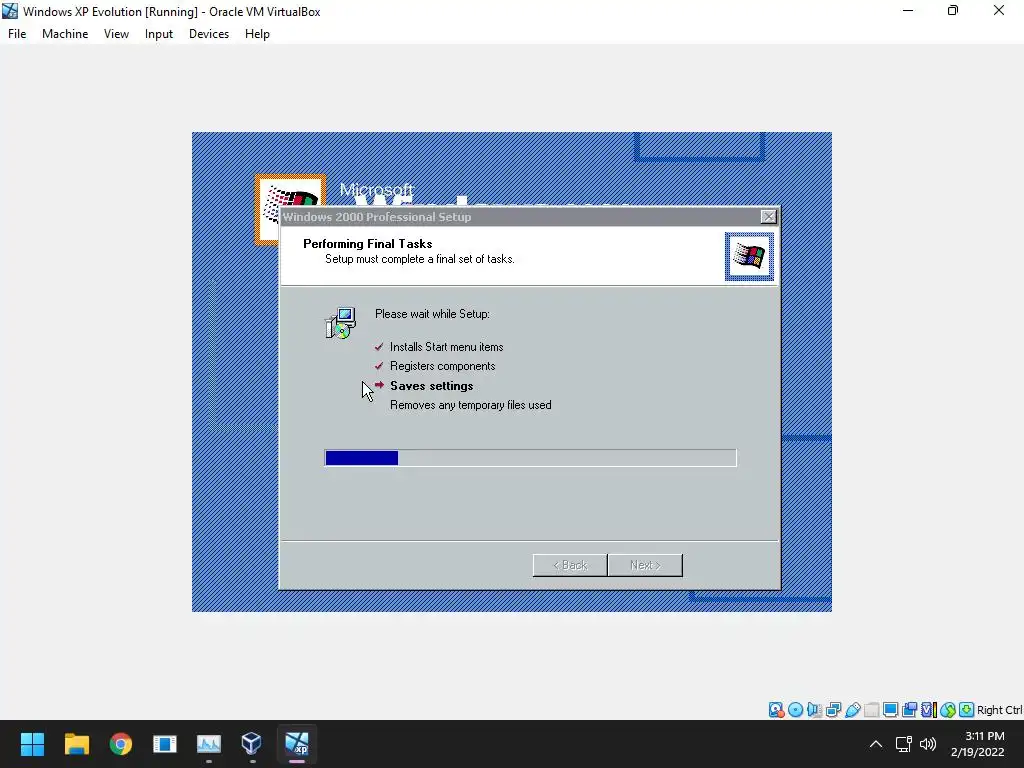Viewport: 1024px width, 768px height.
Task: Click the Windows flag logo in Setup header
Action: (749, 256)
